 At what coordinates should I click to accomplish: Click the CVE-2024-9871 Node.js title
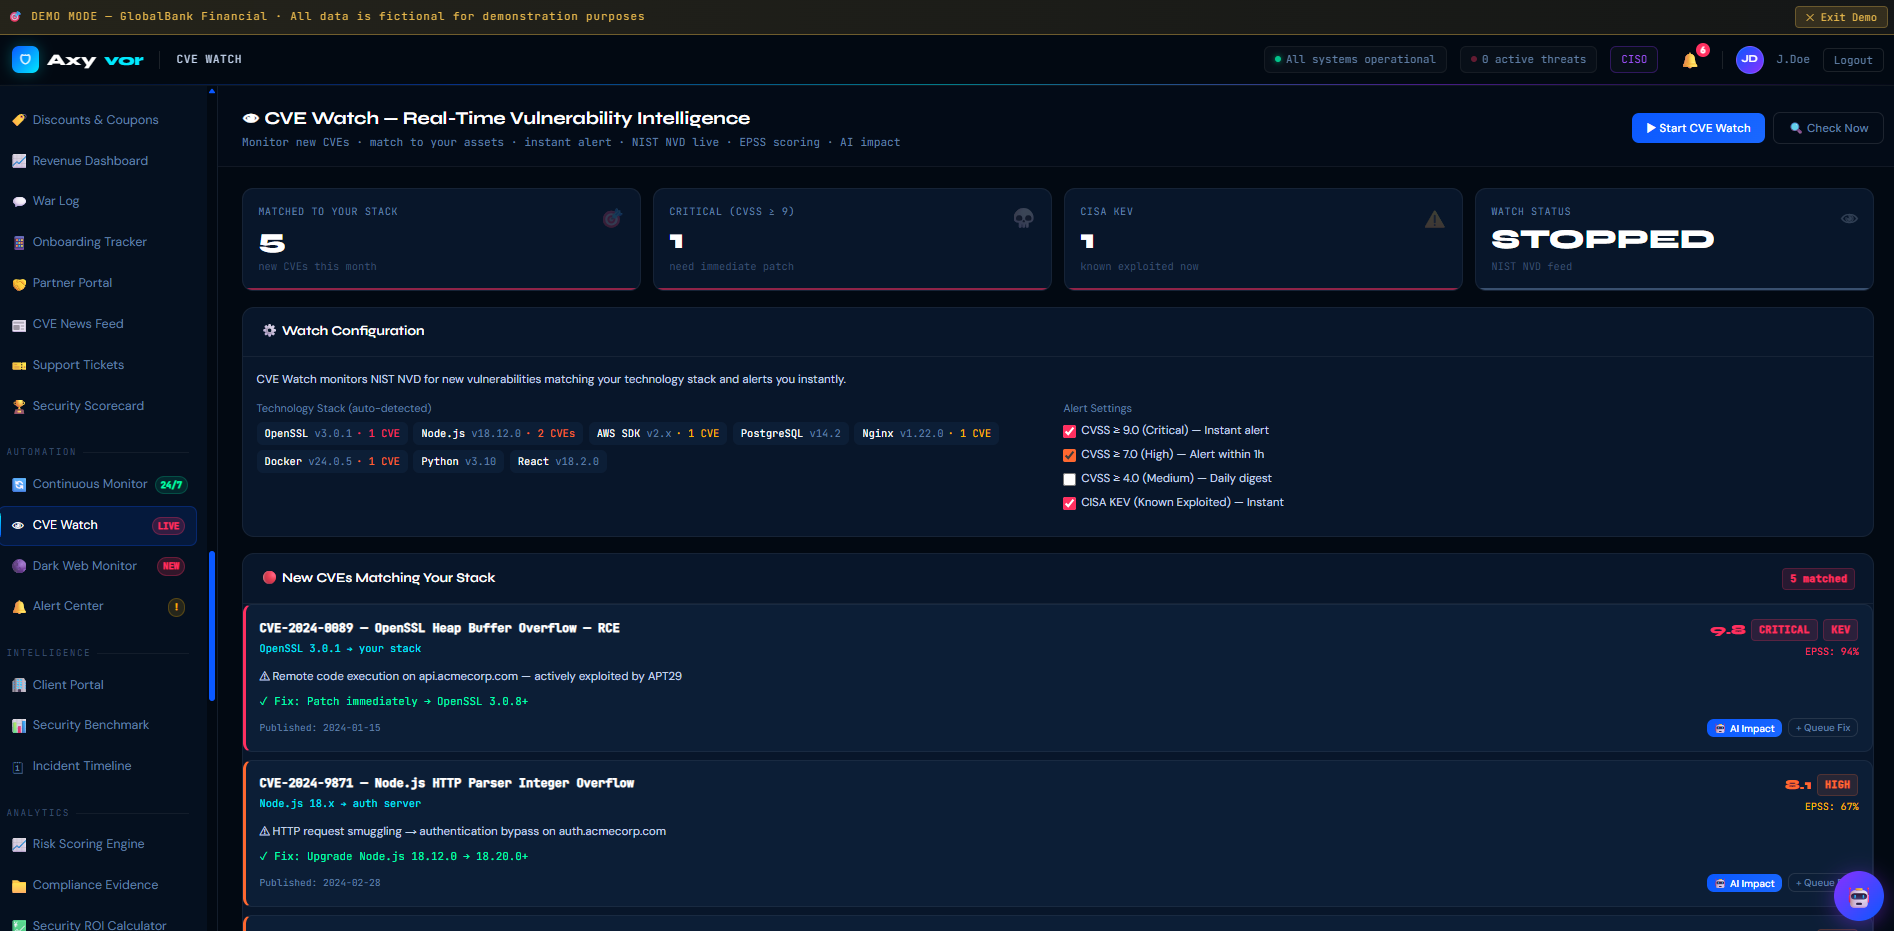point(446,783)
